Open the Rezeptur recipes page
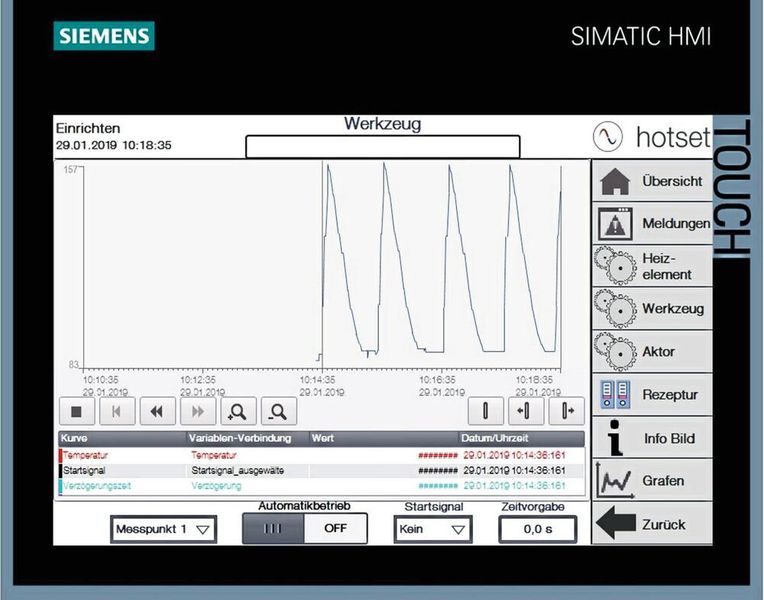Image resolution: width=764 pixels, height=600 pixels. click(652, 394)
